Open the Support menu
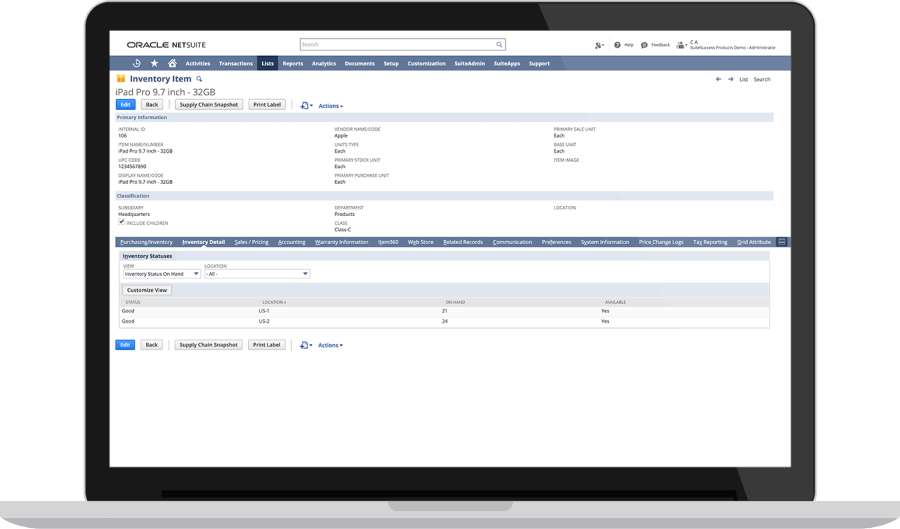The height and width of the screenshot is (529, 900). coord(539,63)
